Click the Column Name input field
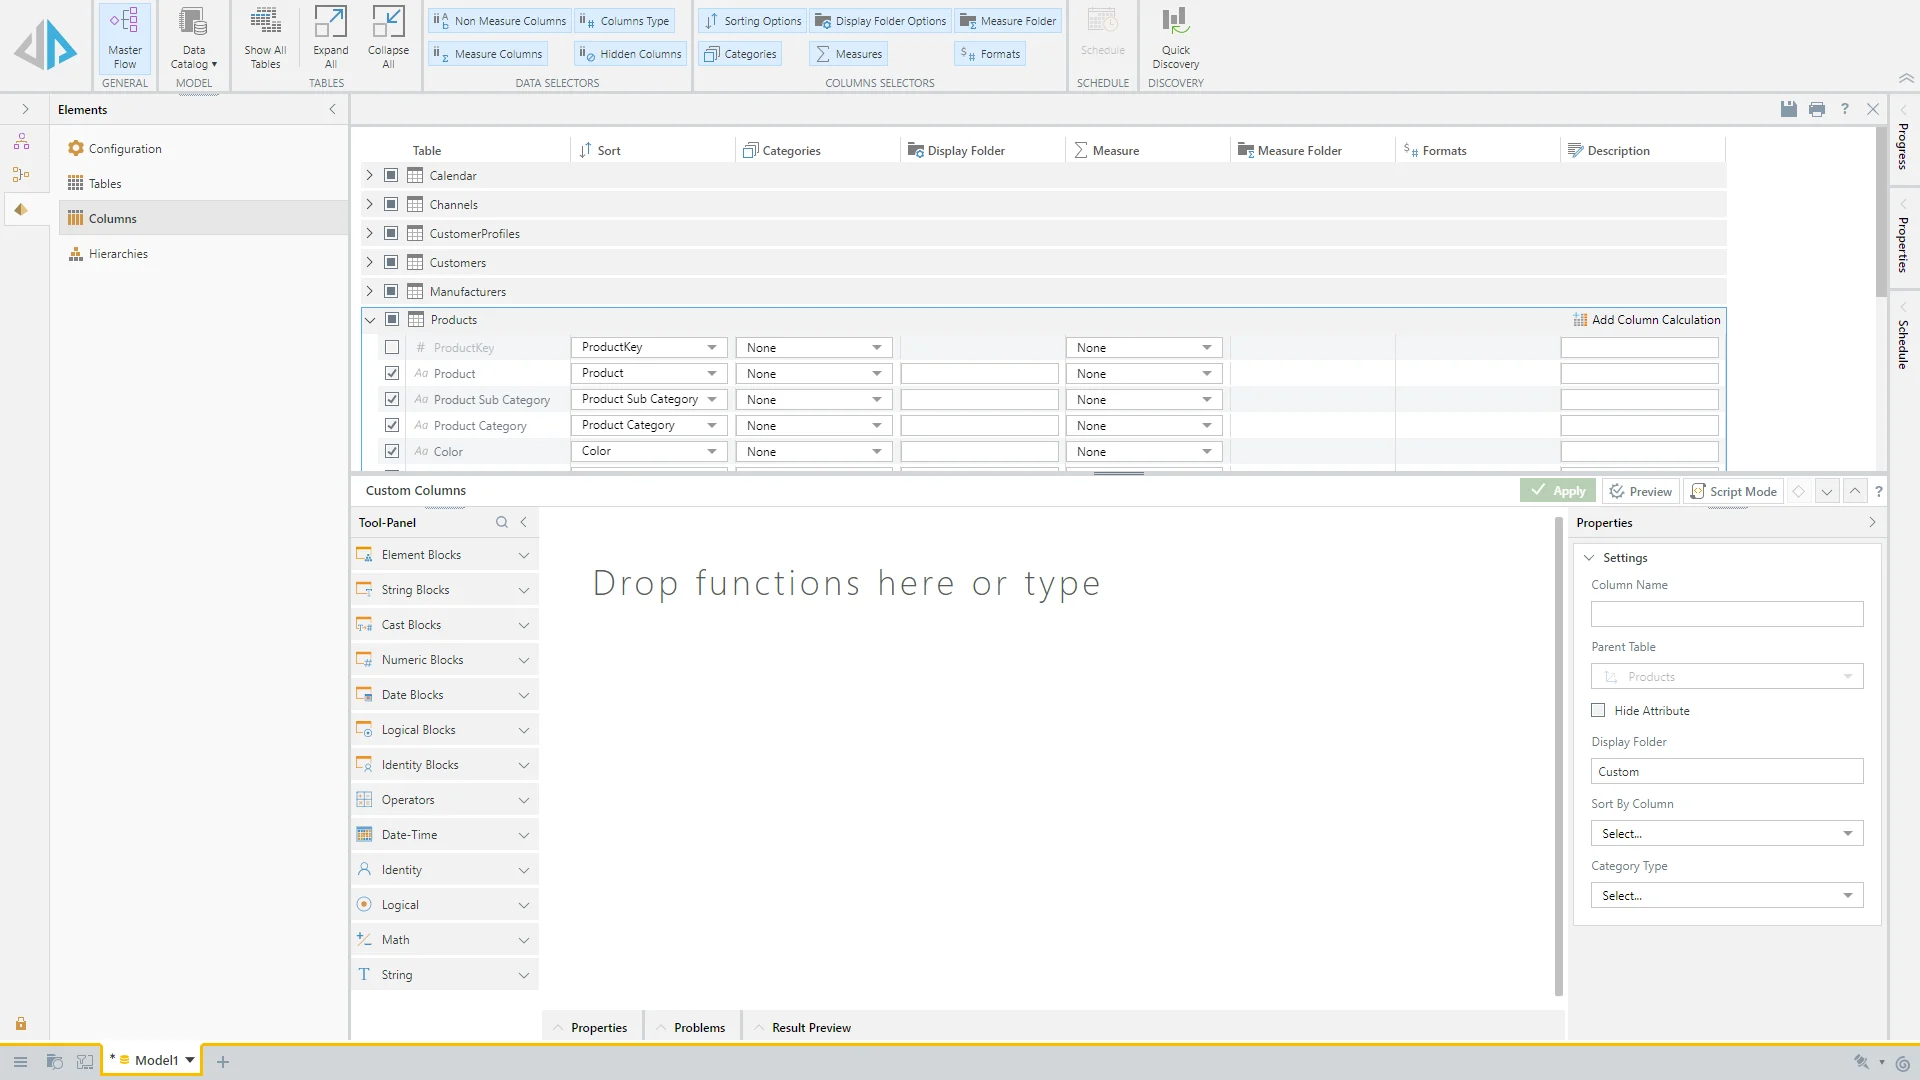Image resolution: width=1920 pixels, height=1080 pixels. pos(1726,614)
